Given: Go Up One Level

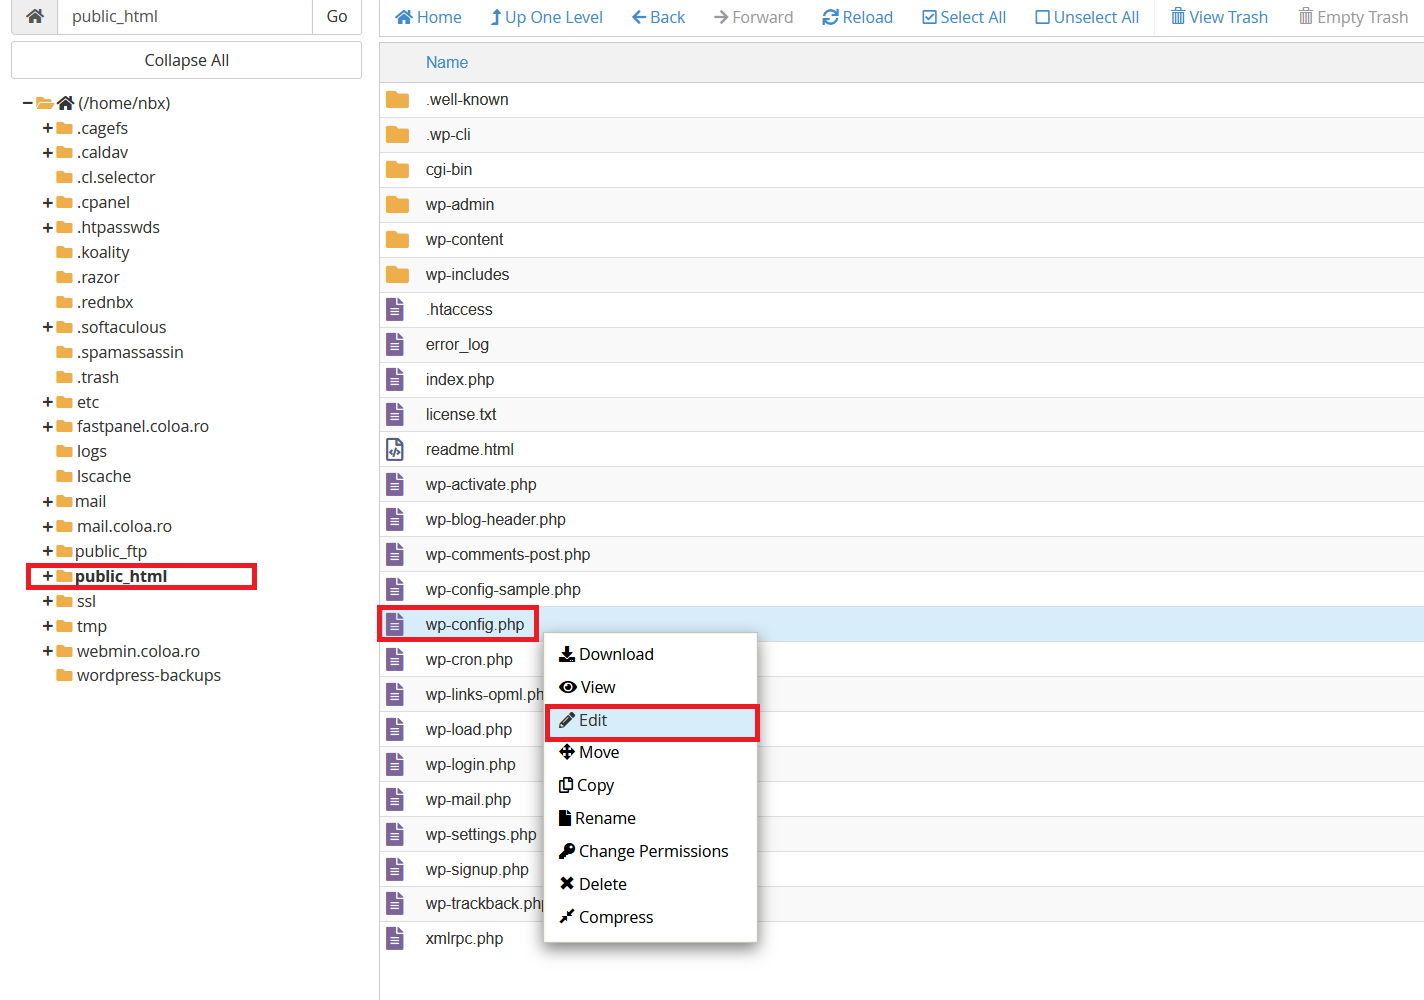Looking at the screenshot, I should click(546, 17).
